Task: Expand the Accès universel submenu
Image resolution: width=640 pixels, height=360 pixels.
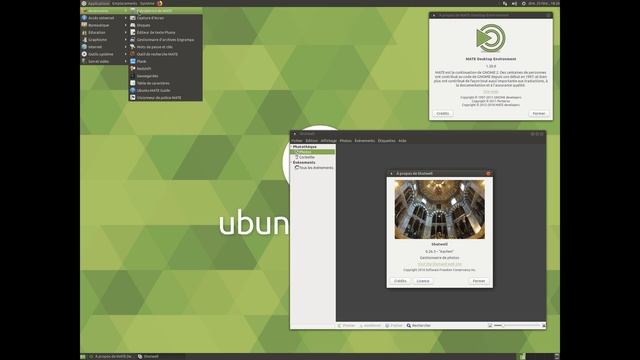Action: point(105,18)
